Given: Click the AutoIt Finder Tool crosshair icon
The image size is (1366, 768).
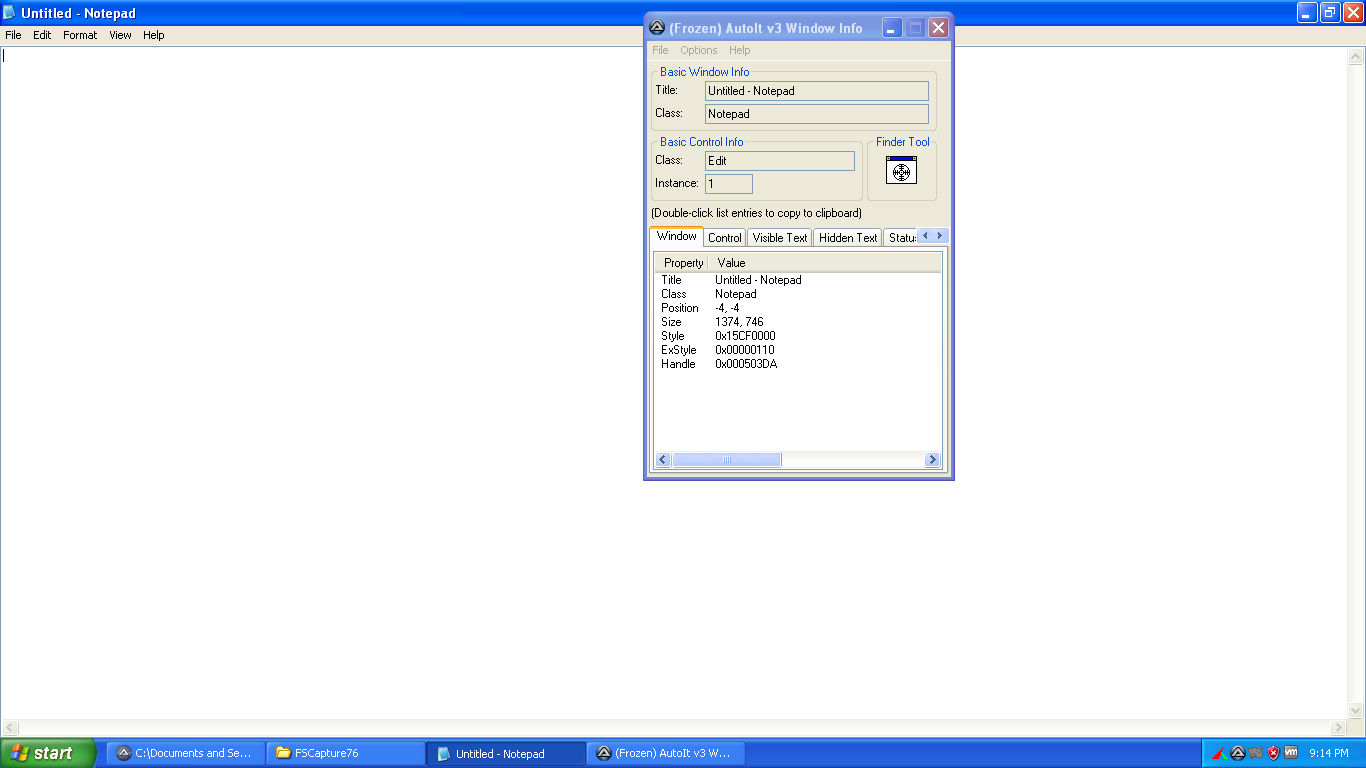Looking at the screenshot, I should pos(901,171).
